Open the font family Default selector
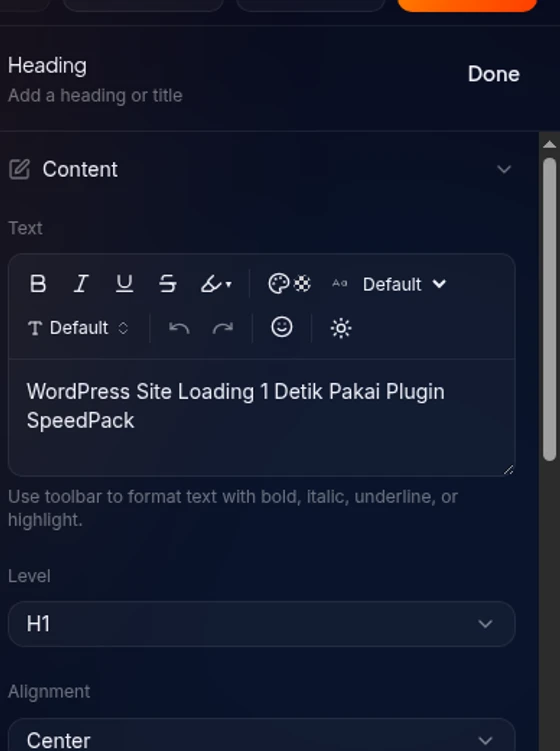 click(78, 328)
